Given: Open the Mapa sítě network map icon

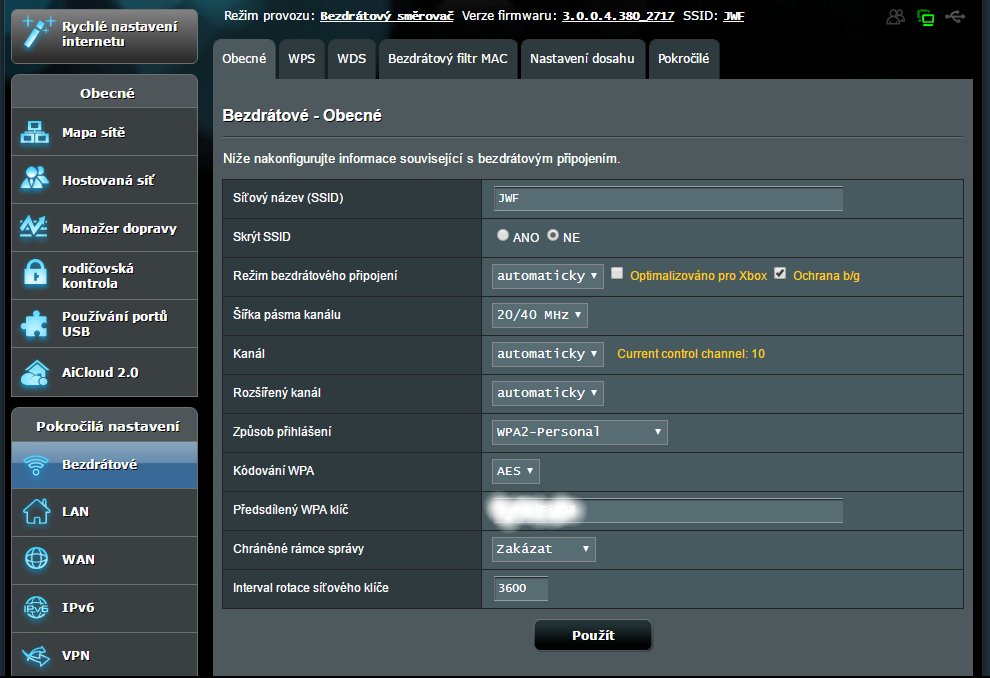Looking at the screenshot, I should pyautogui.click(x=35, y=133).
